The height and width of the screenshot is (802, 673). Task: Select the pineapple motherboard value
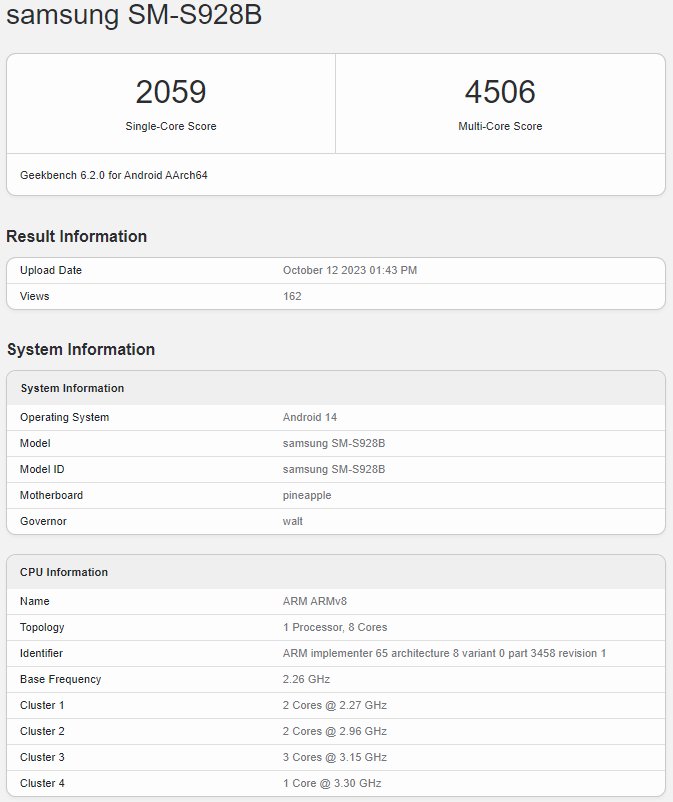click(x=307, y=496)
